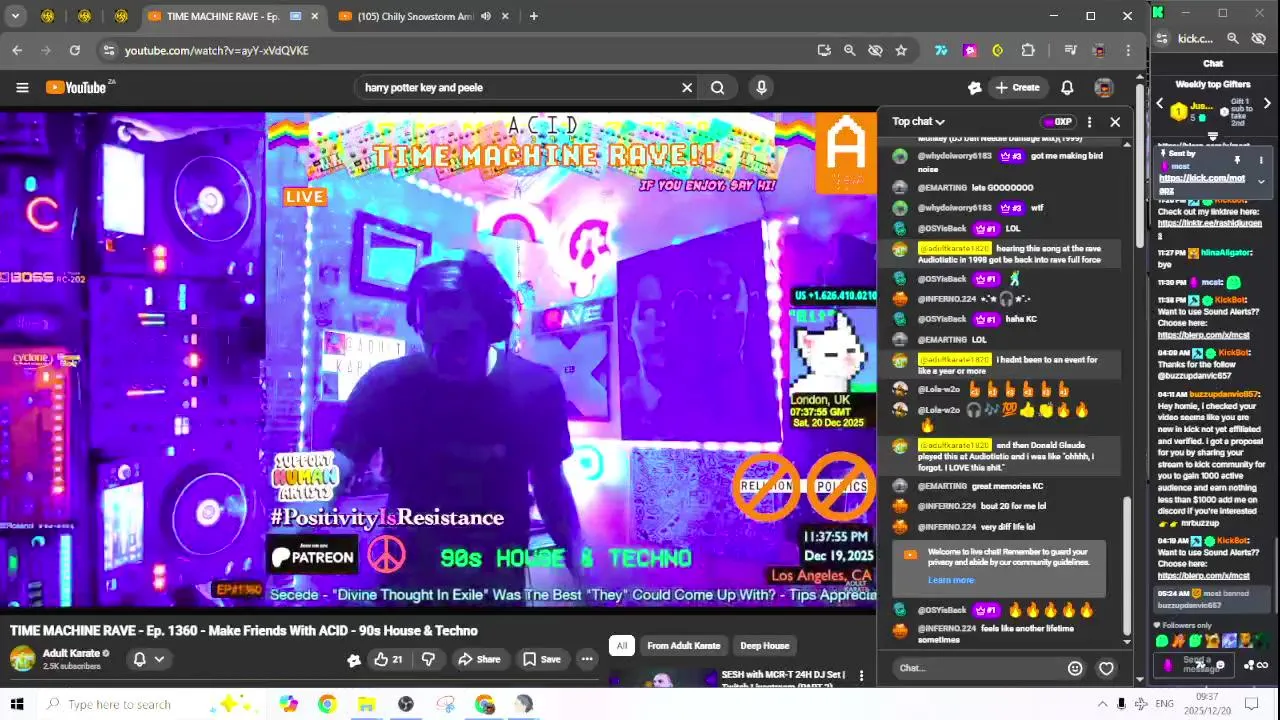This screenshot has height=720, width=1280.
Task: Mute the Chilly Snowstorm tab audio
Action: point(486,16)
